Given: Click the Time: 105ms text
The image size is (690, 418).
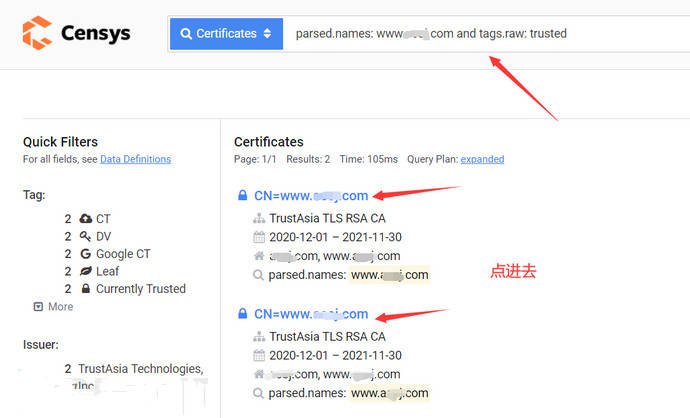Looking at the screenshot, I should point(368,159).
